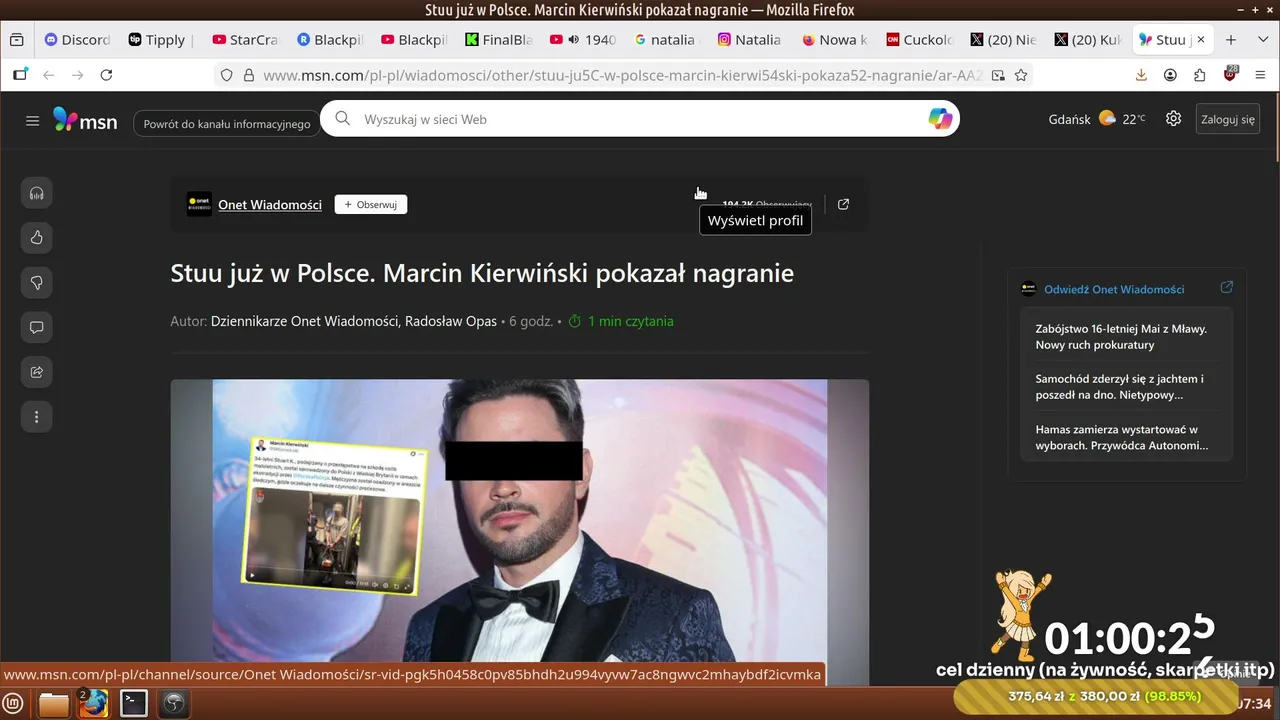The height and width of the screenshot is (720, 1280).
Task: Click the 1 min czytania reading time
Action: coord(630,321)
